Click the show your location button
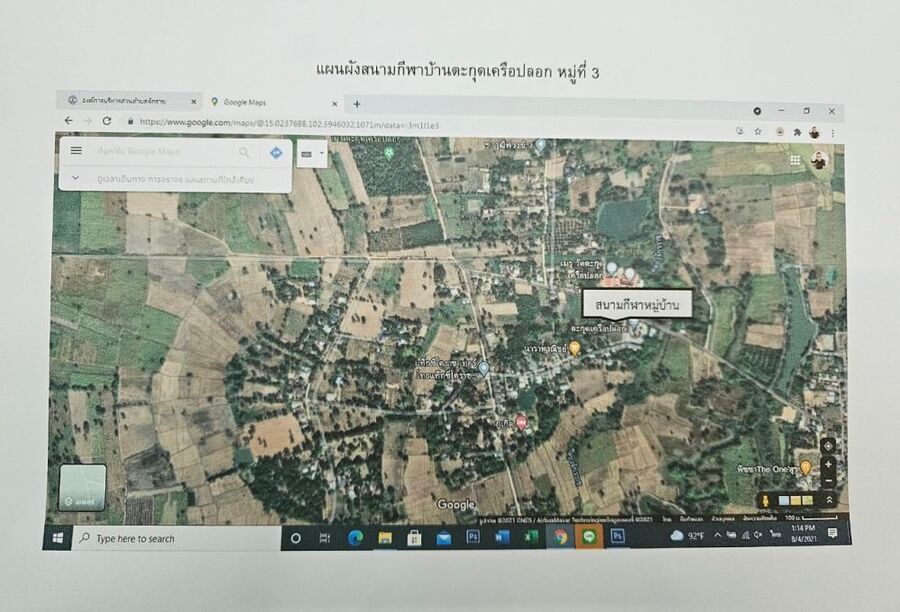This screenshot has width=900, height=612. coord(828,445)
